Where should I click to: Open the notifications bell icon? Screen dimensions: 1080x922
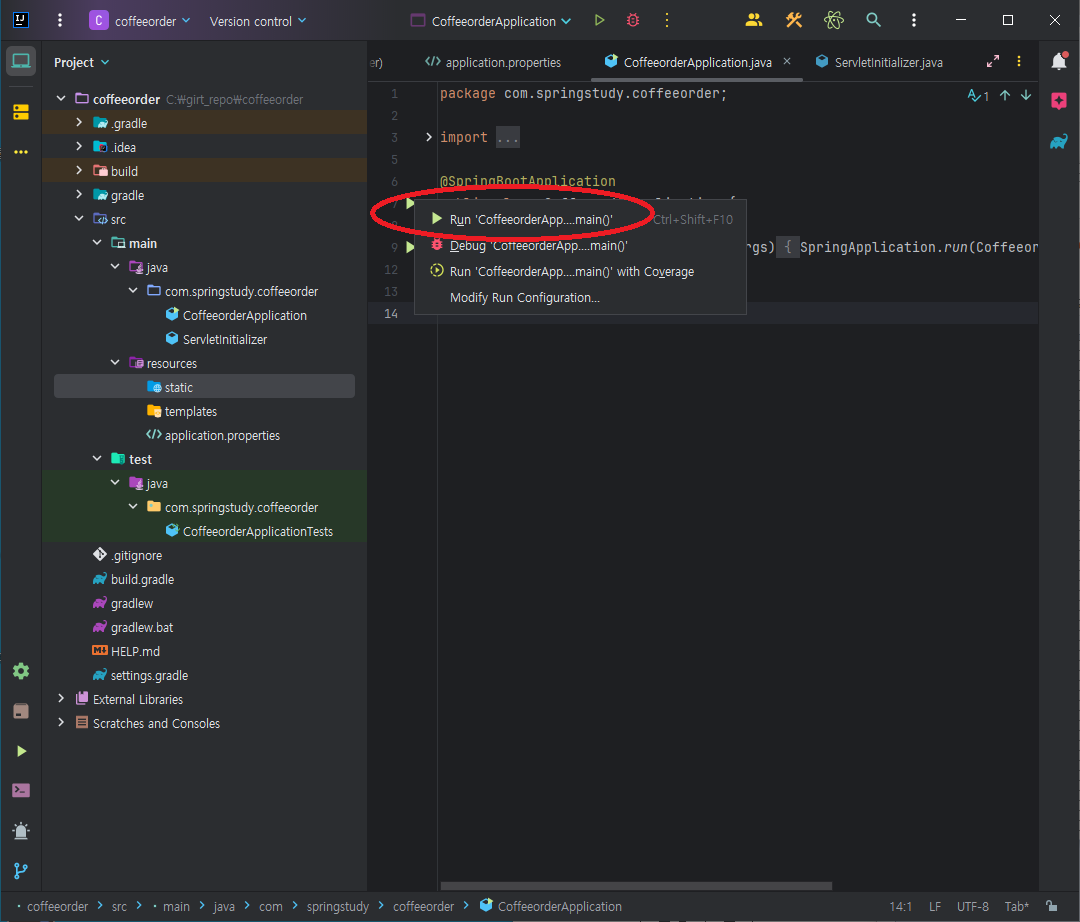(1059, 61)
